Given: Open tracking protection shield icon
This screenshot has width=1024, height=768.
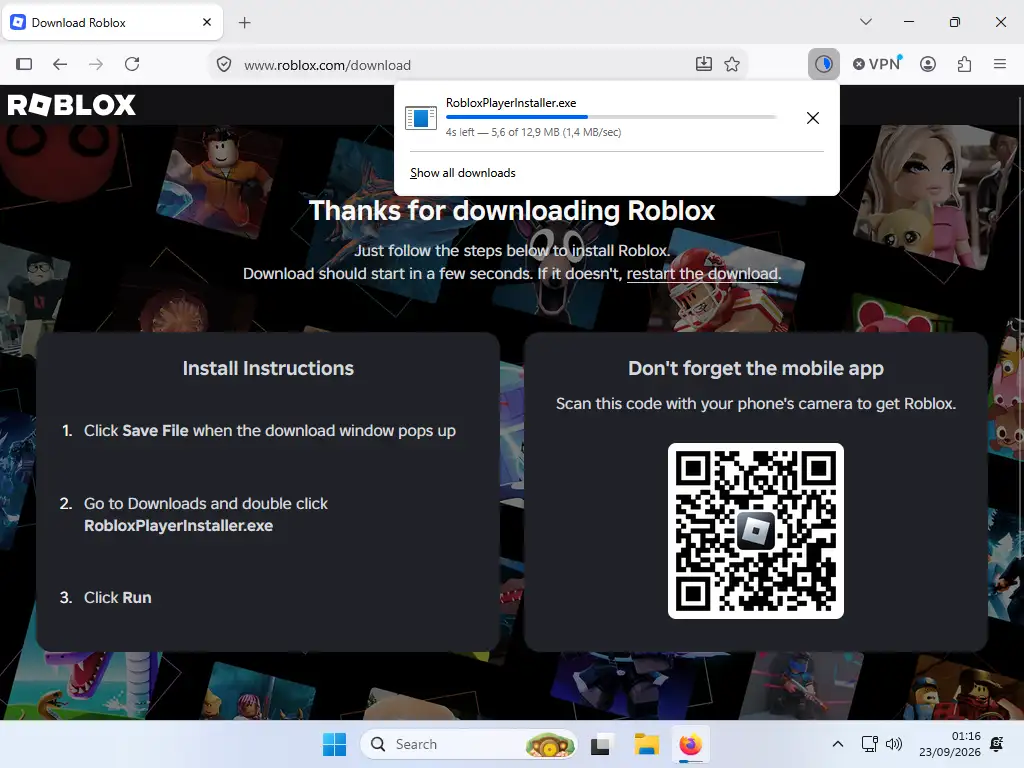Looking at the screenshot, I should pos(224,65).
